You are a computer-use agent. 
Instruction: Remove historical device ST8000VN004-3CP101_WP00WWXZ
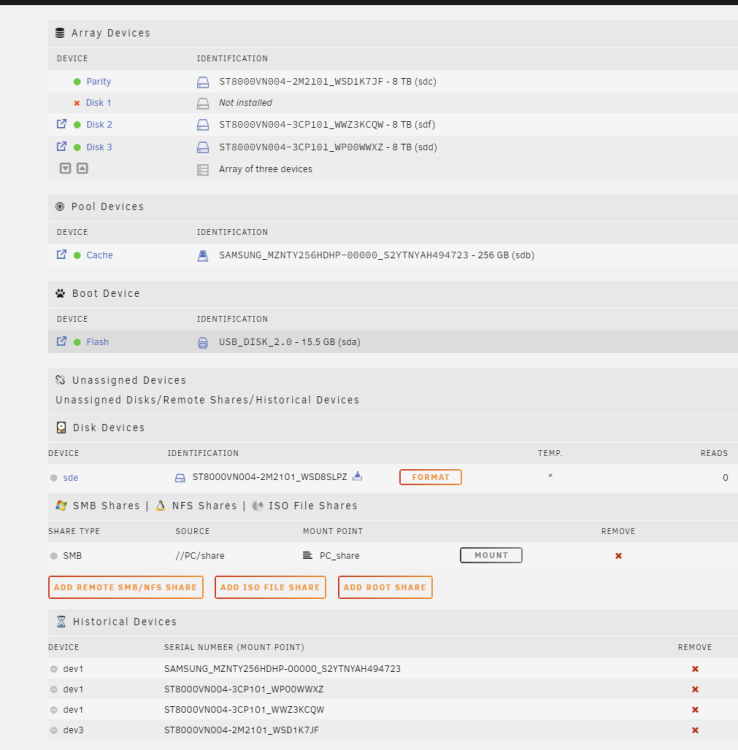point(695,689)
